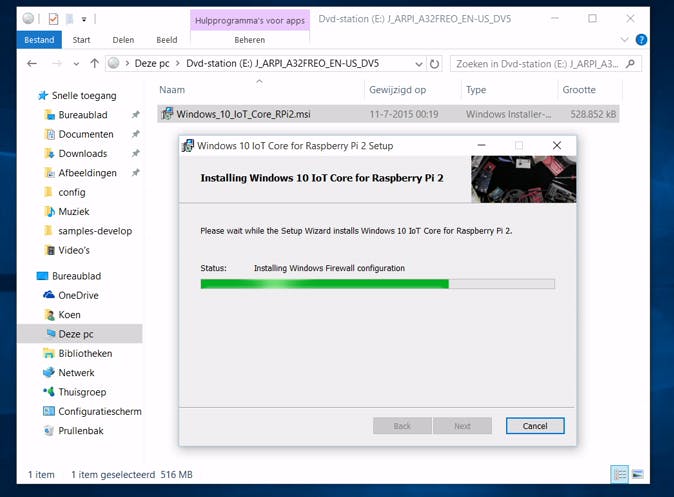Image resolution: width=674 pixels, height=497 pixels.
Task: Click the msi file installer icon
Action: [x=167, y=114]
